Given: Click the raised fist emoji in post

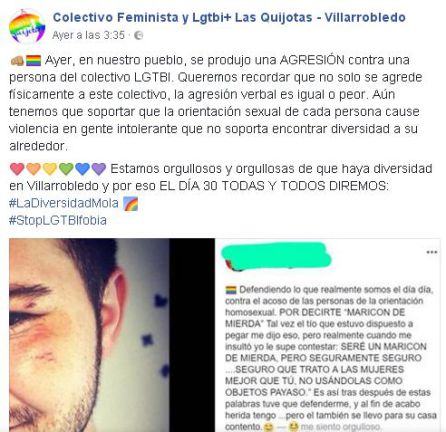Looking at the screenshot, I should tap(17, 61).
